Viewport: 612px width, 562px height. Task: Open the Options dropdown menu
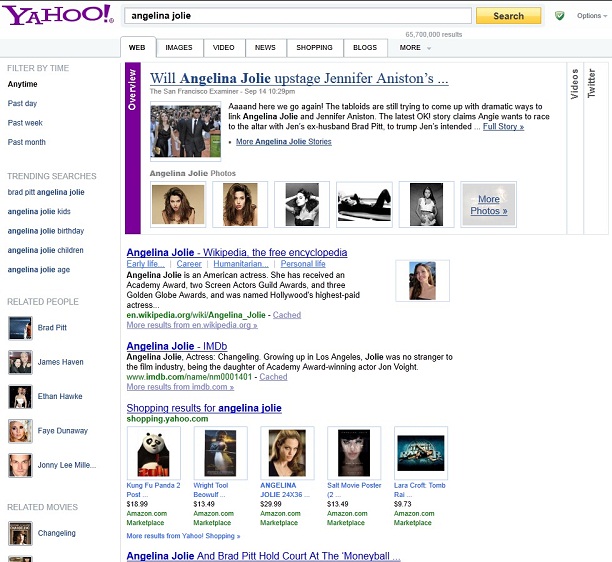click(592, 16)
